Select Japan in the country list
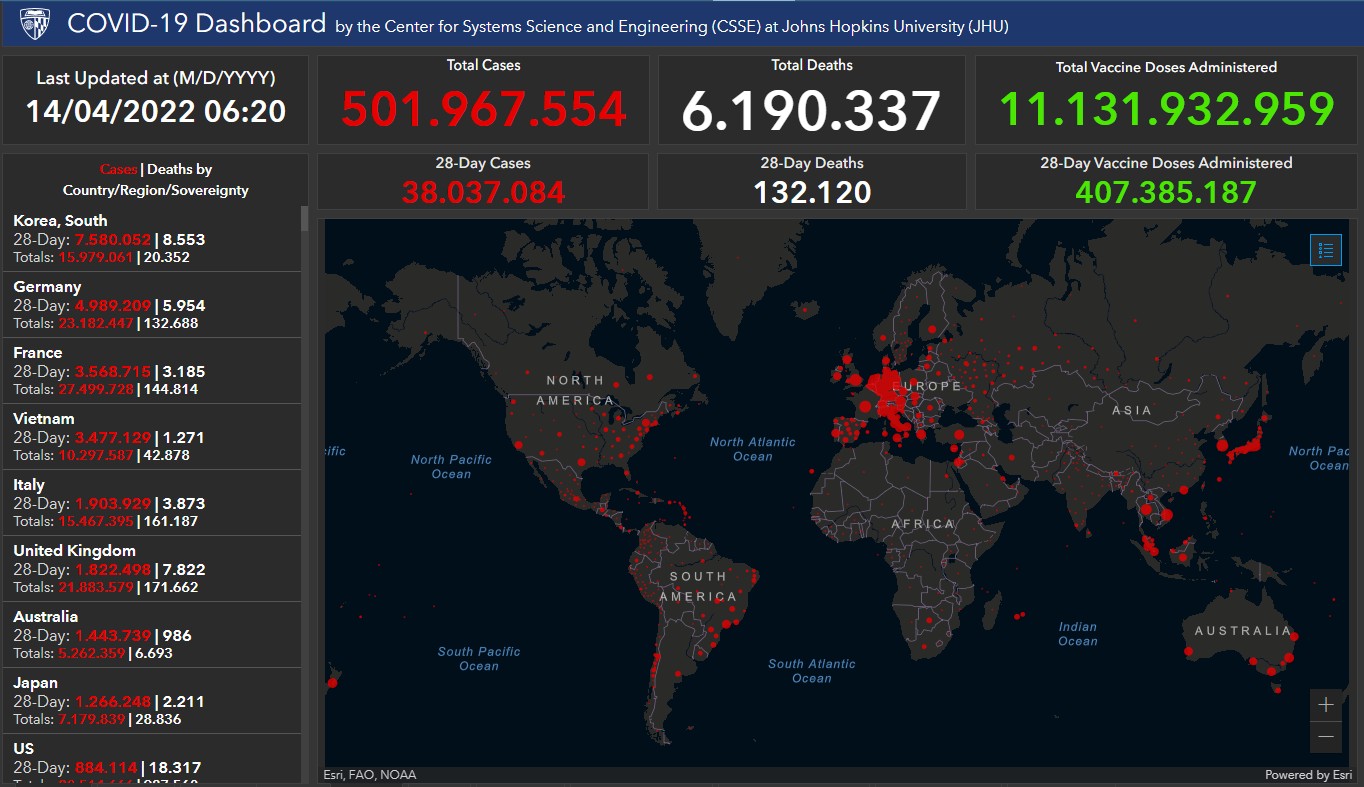Viewport: 1364px width, 787px height. [x=35, y=683]
